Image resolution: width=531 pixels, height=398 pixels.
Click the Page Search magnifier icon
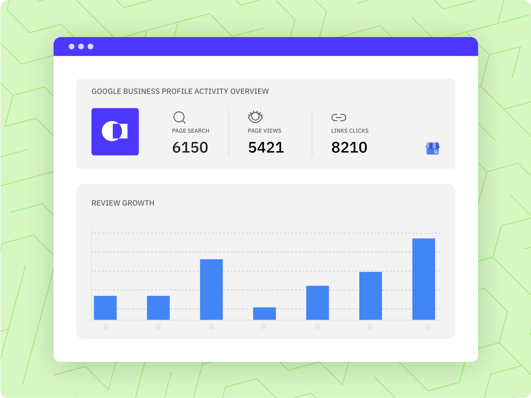[x=179, y=118]
